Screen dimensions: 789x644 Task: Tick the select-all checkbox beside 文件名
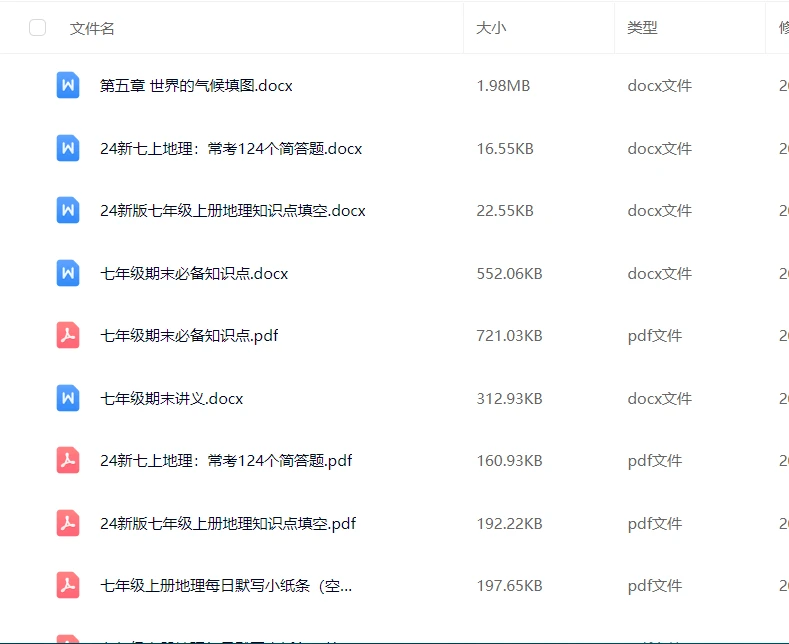[x=37, y=28]
